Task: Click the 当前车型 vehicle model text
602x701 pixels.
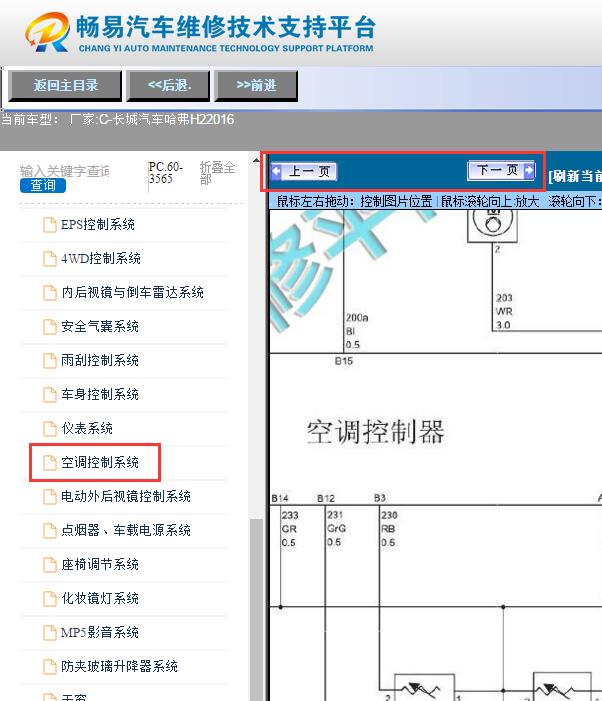Action: 117,119
